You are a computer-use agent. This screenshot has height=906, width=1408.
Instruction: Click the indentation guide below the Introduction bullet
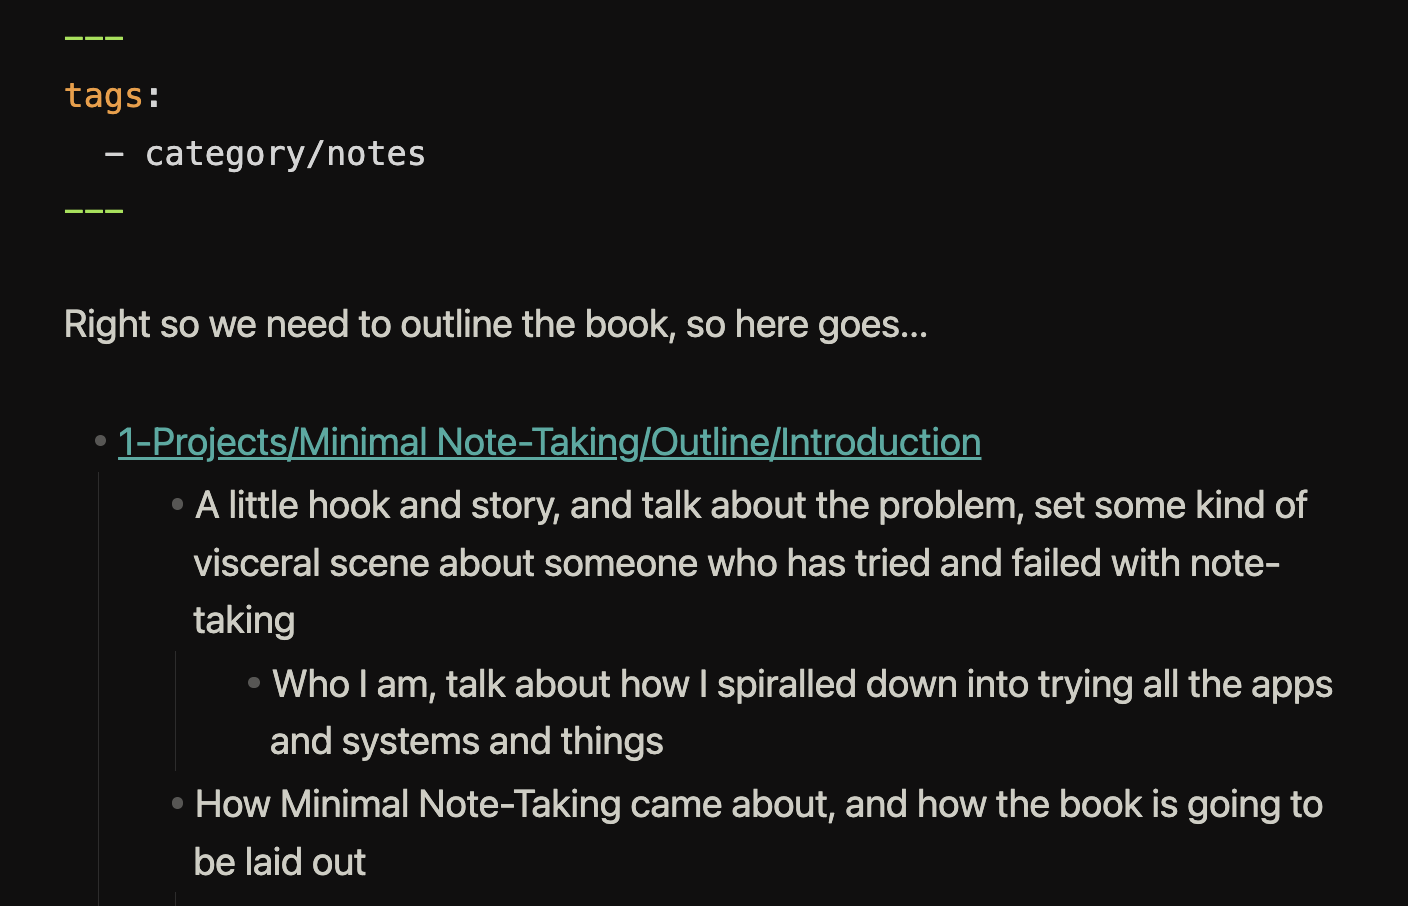(99, 680)
